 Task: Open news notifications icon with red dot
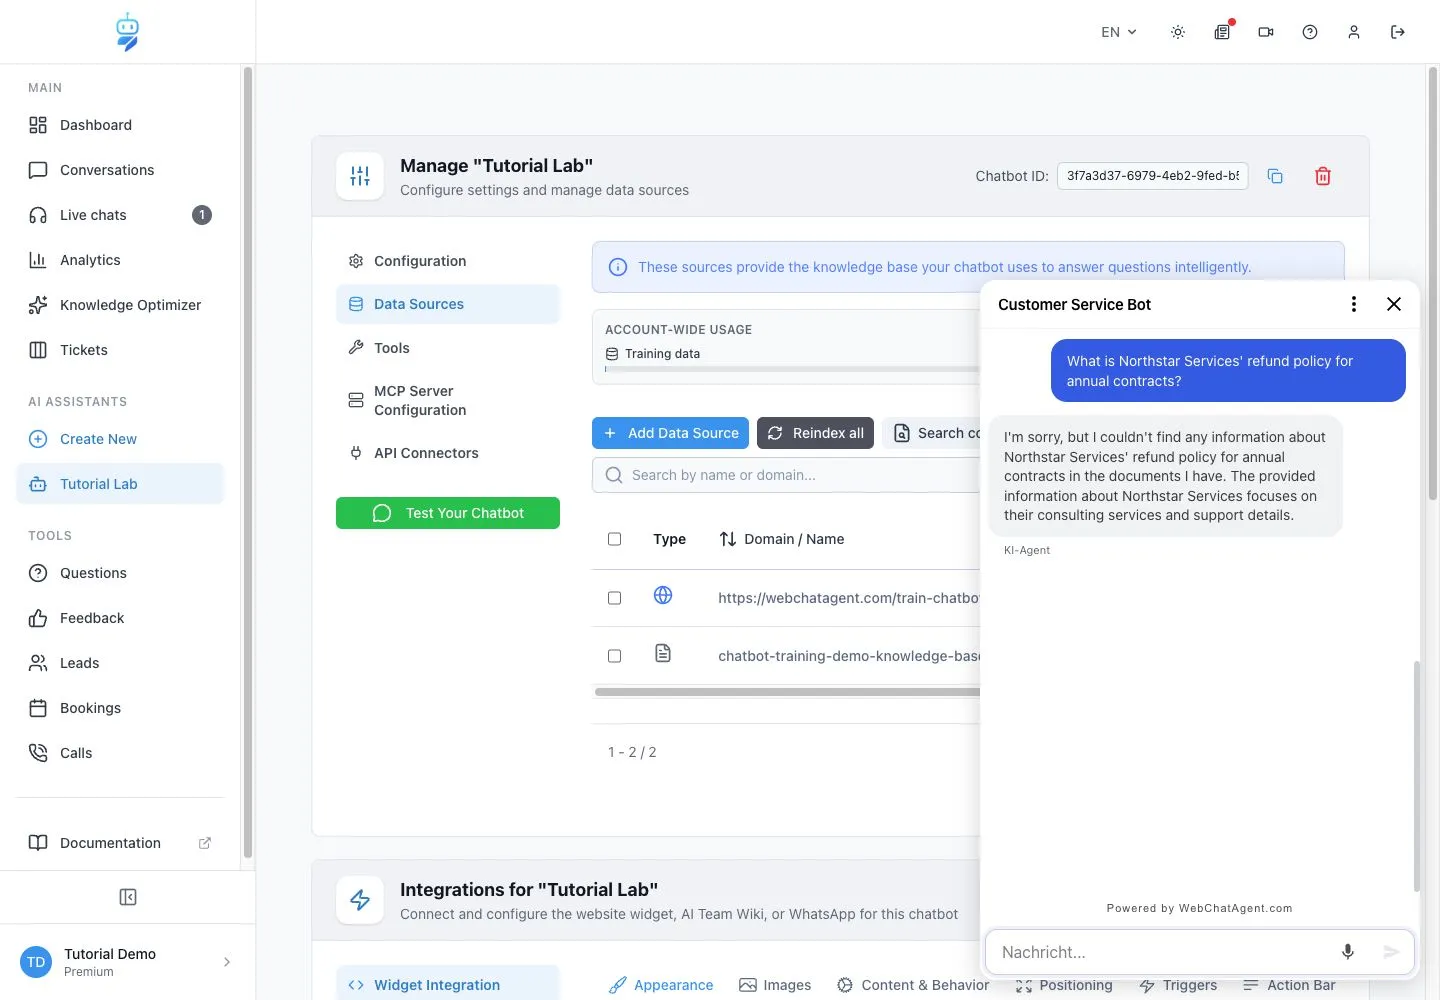(x=1222, y=32)
